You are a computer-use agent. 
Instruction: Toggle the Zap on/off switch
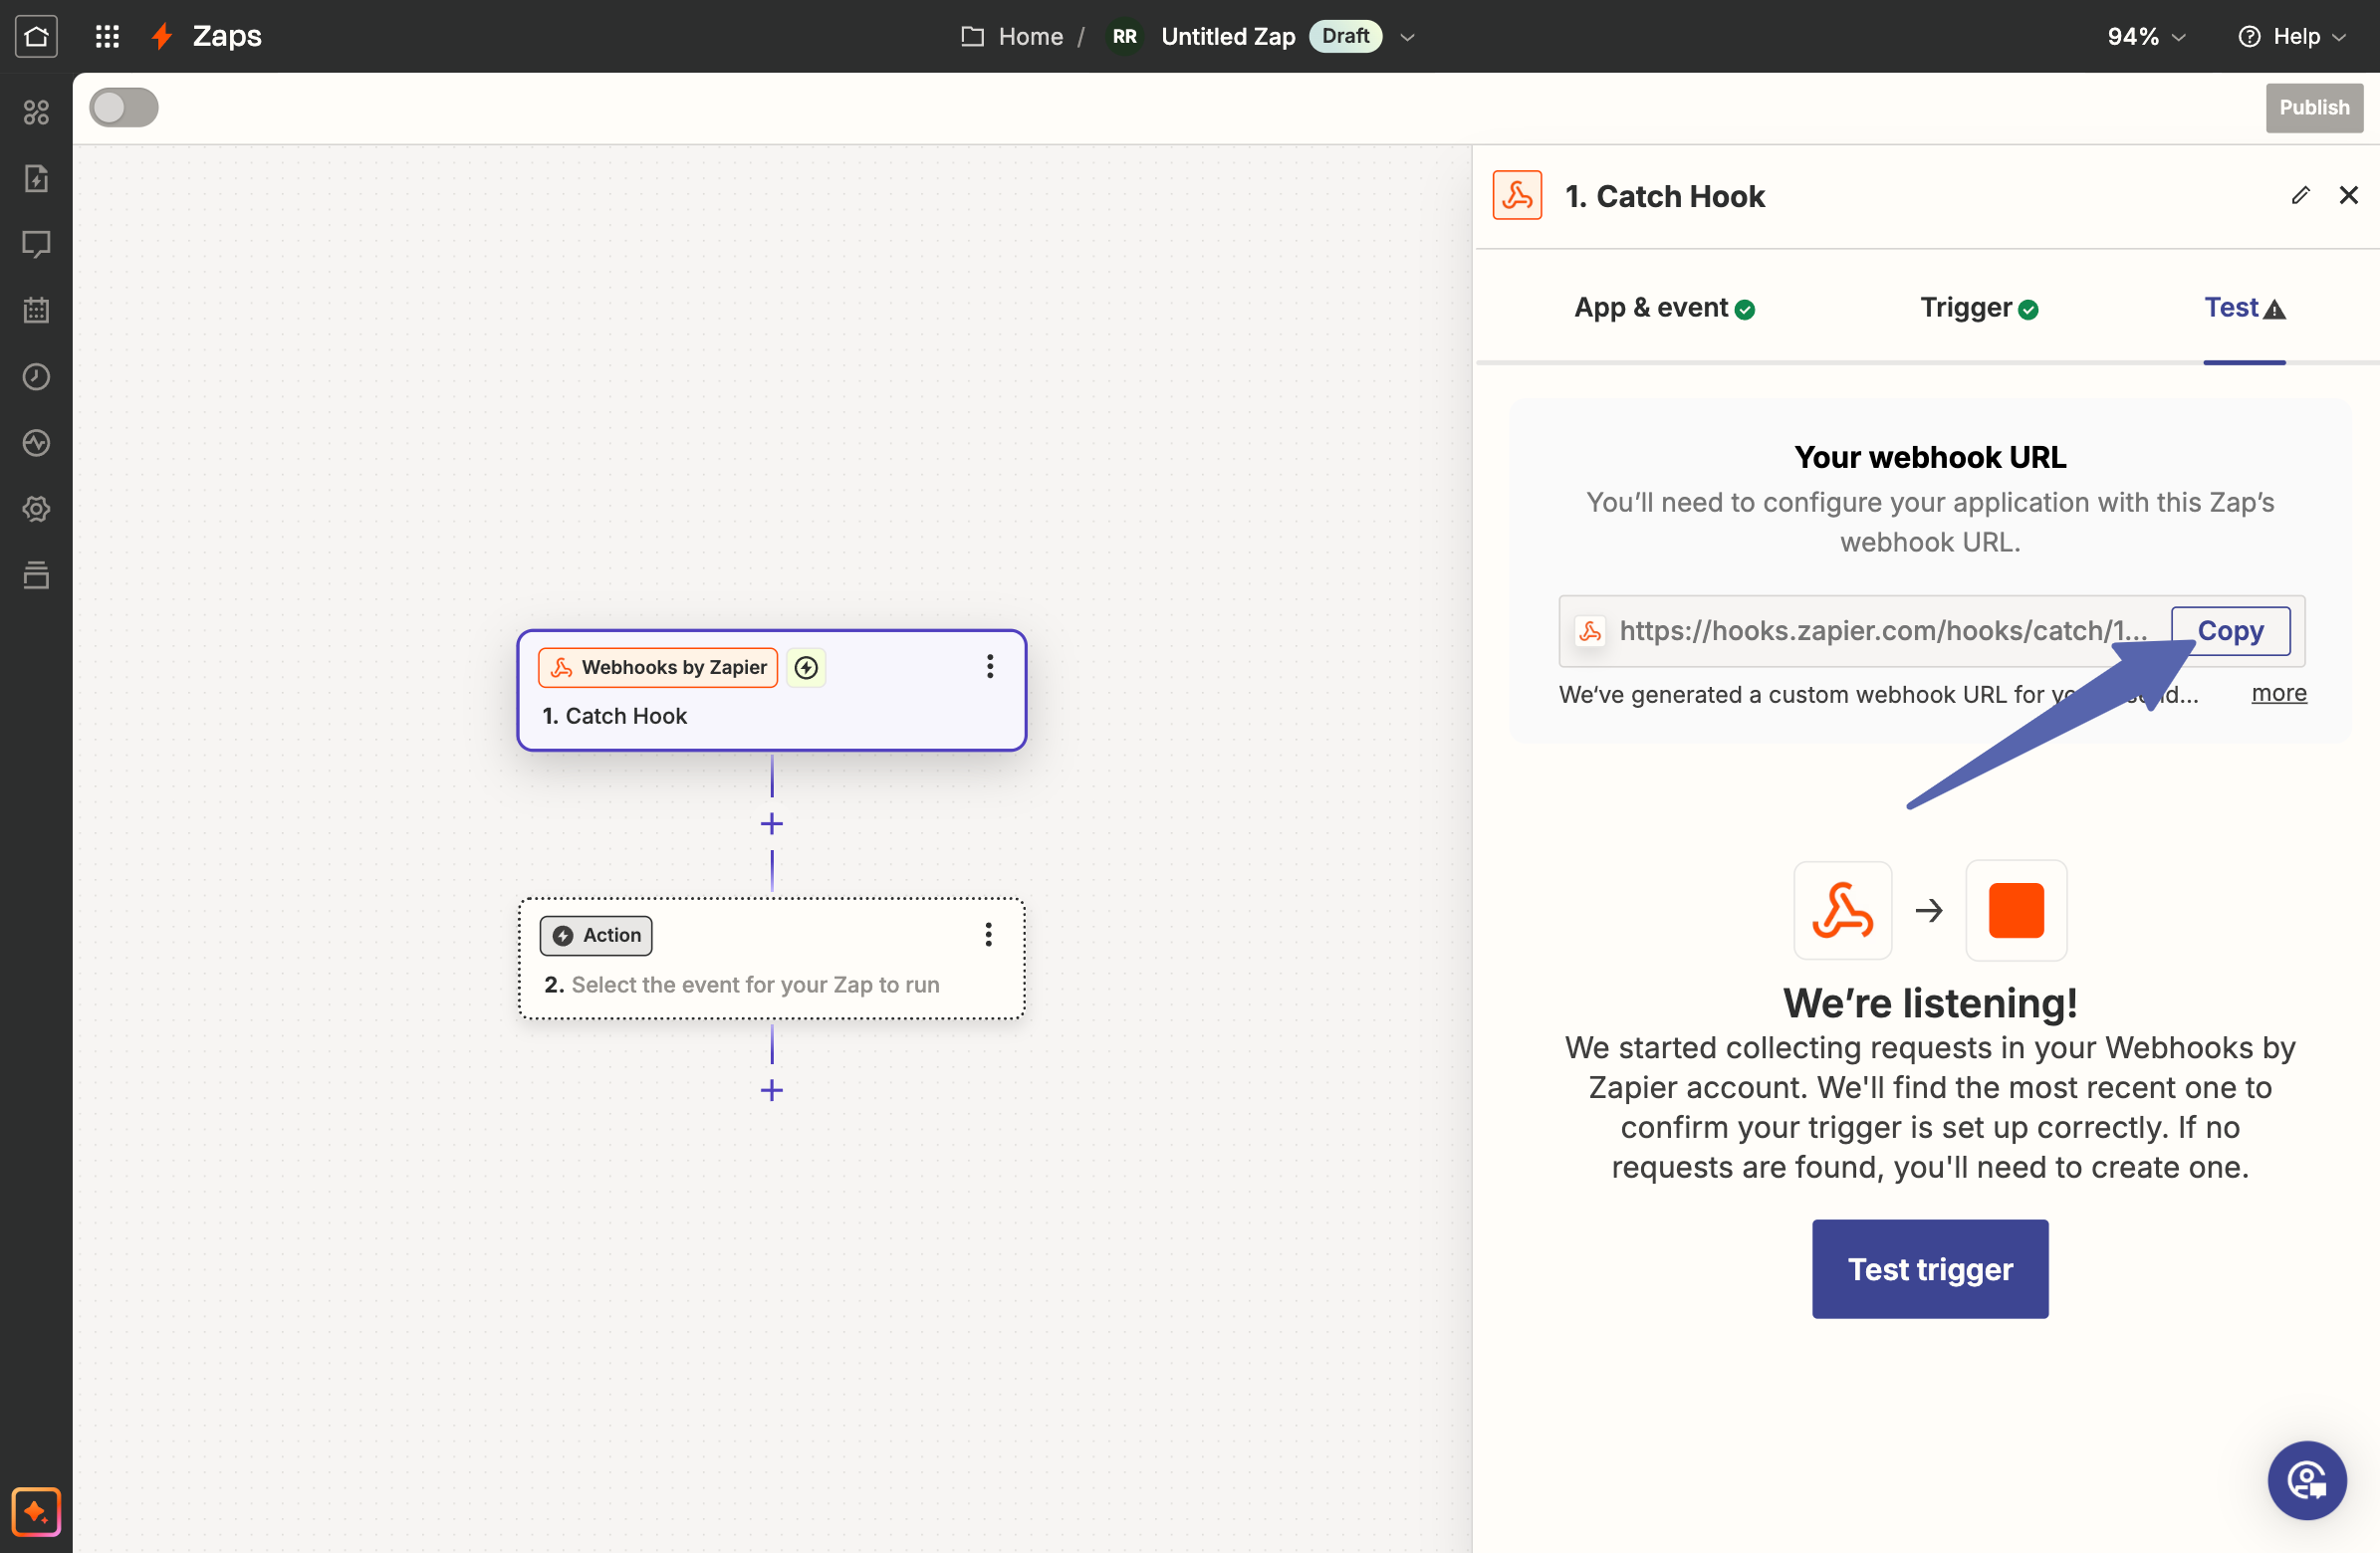click(x=124, y=108)
